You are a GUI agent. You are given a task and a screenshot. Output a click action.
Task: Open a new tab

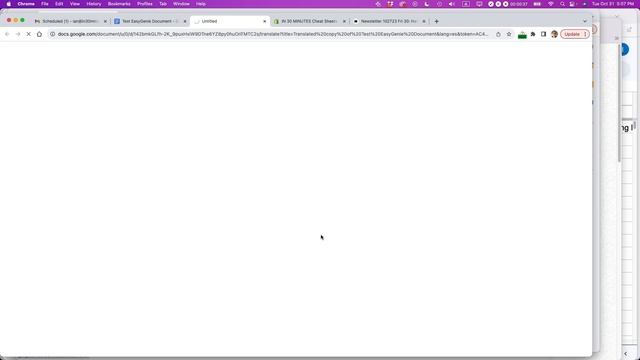(436, 21)
